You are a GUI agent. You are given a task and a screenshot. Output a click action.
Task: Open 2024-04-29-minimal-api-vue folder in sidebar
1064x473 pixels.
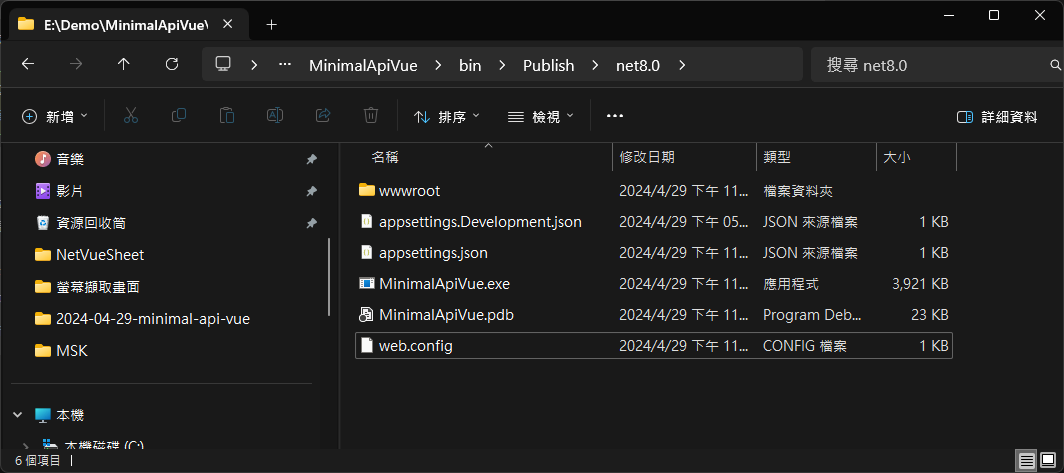(153, 319)
